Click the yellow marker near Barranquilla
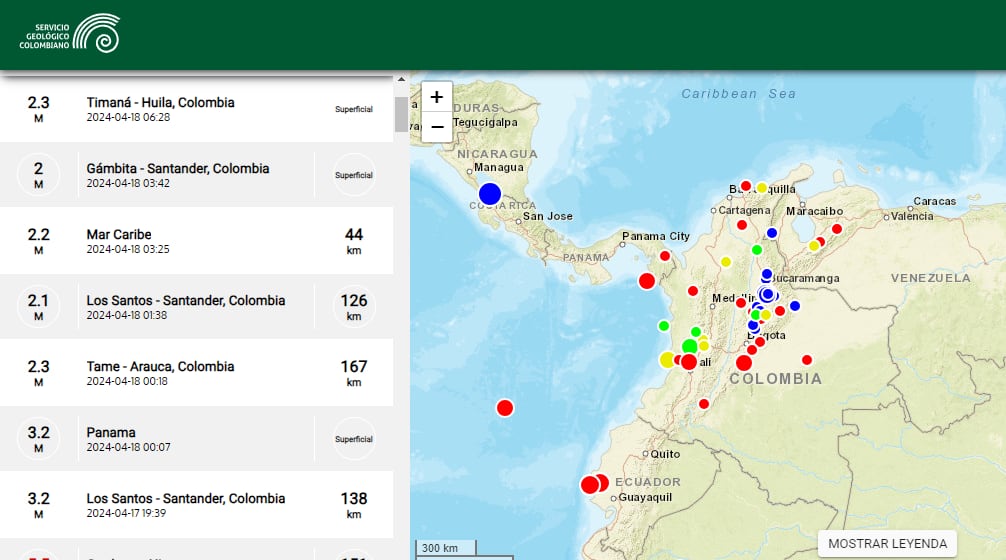This screenshot has width=1006, height=560. [x=762, y=188]
